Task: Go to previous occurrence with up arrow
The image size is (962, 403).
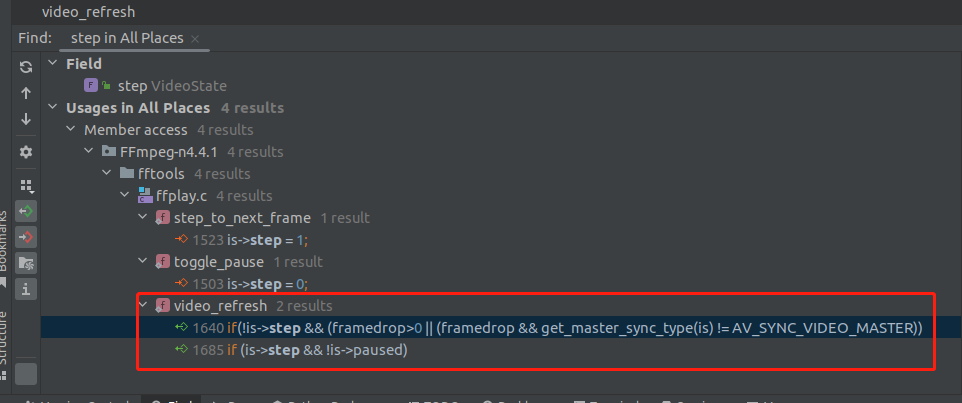Action: [x=26, y=93]
